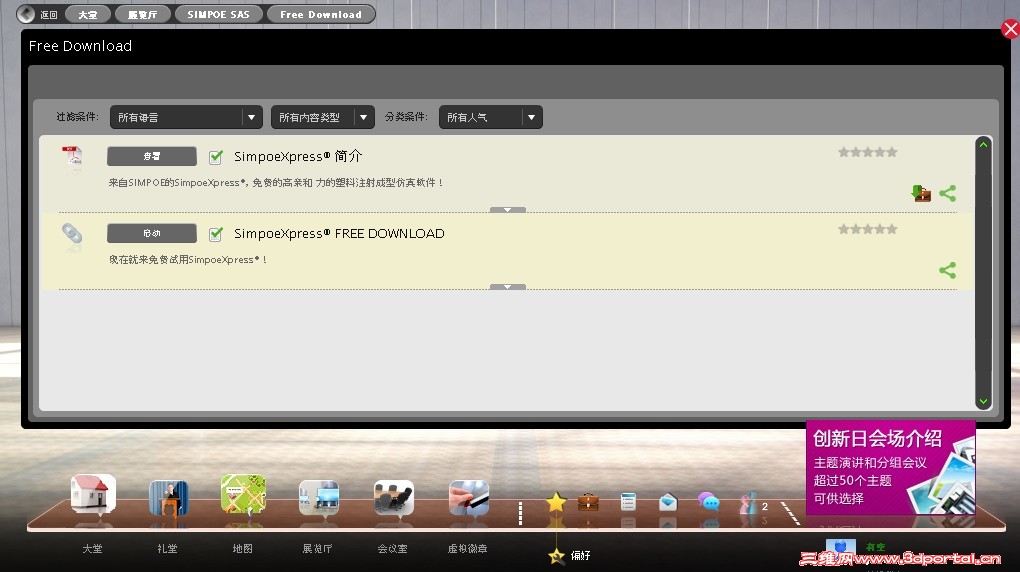Open the 虚拟徽章 virtual badge icon

(x=468, y=498)
